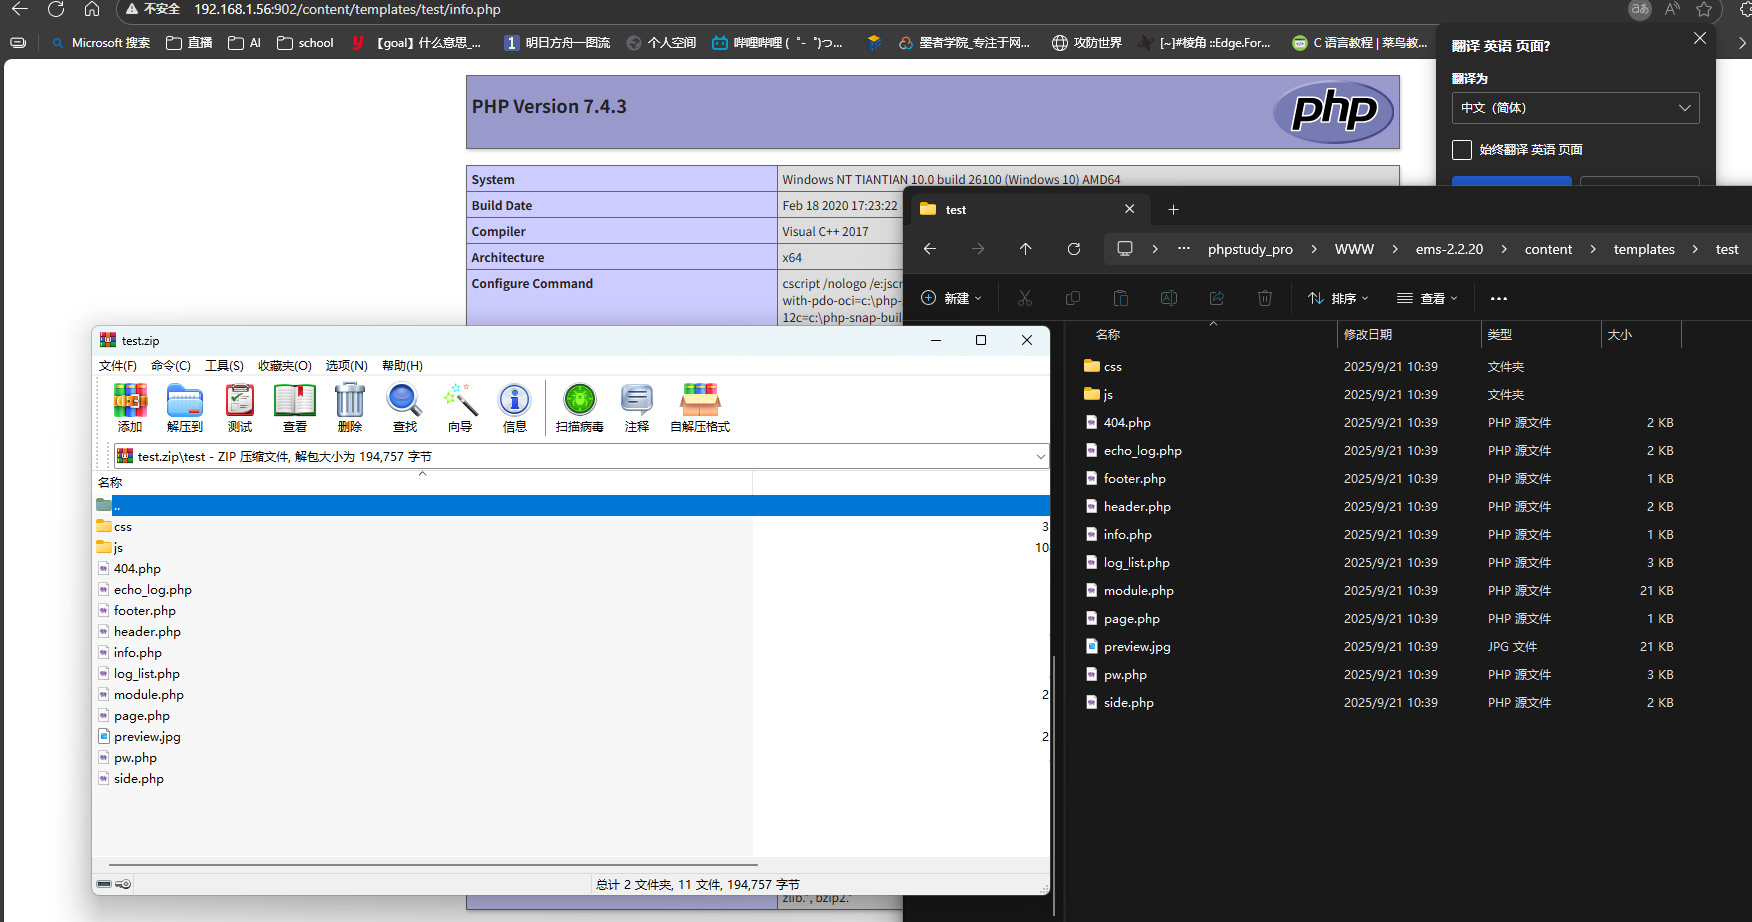Click the New (新建) button in Explorer
The height and width of the screenshot is (922, 1752).
click(951, 298)
